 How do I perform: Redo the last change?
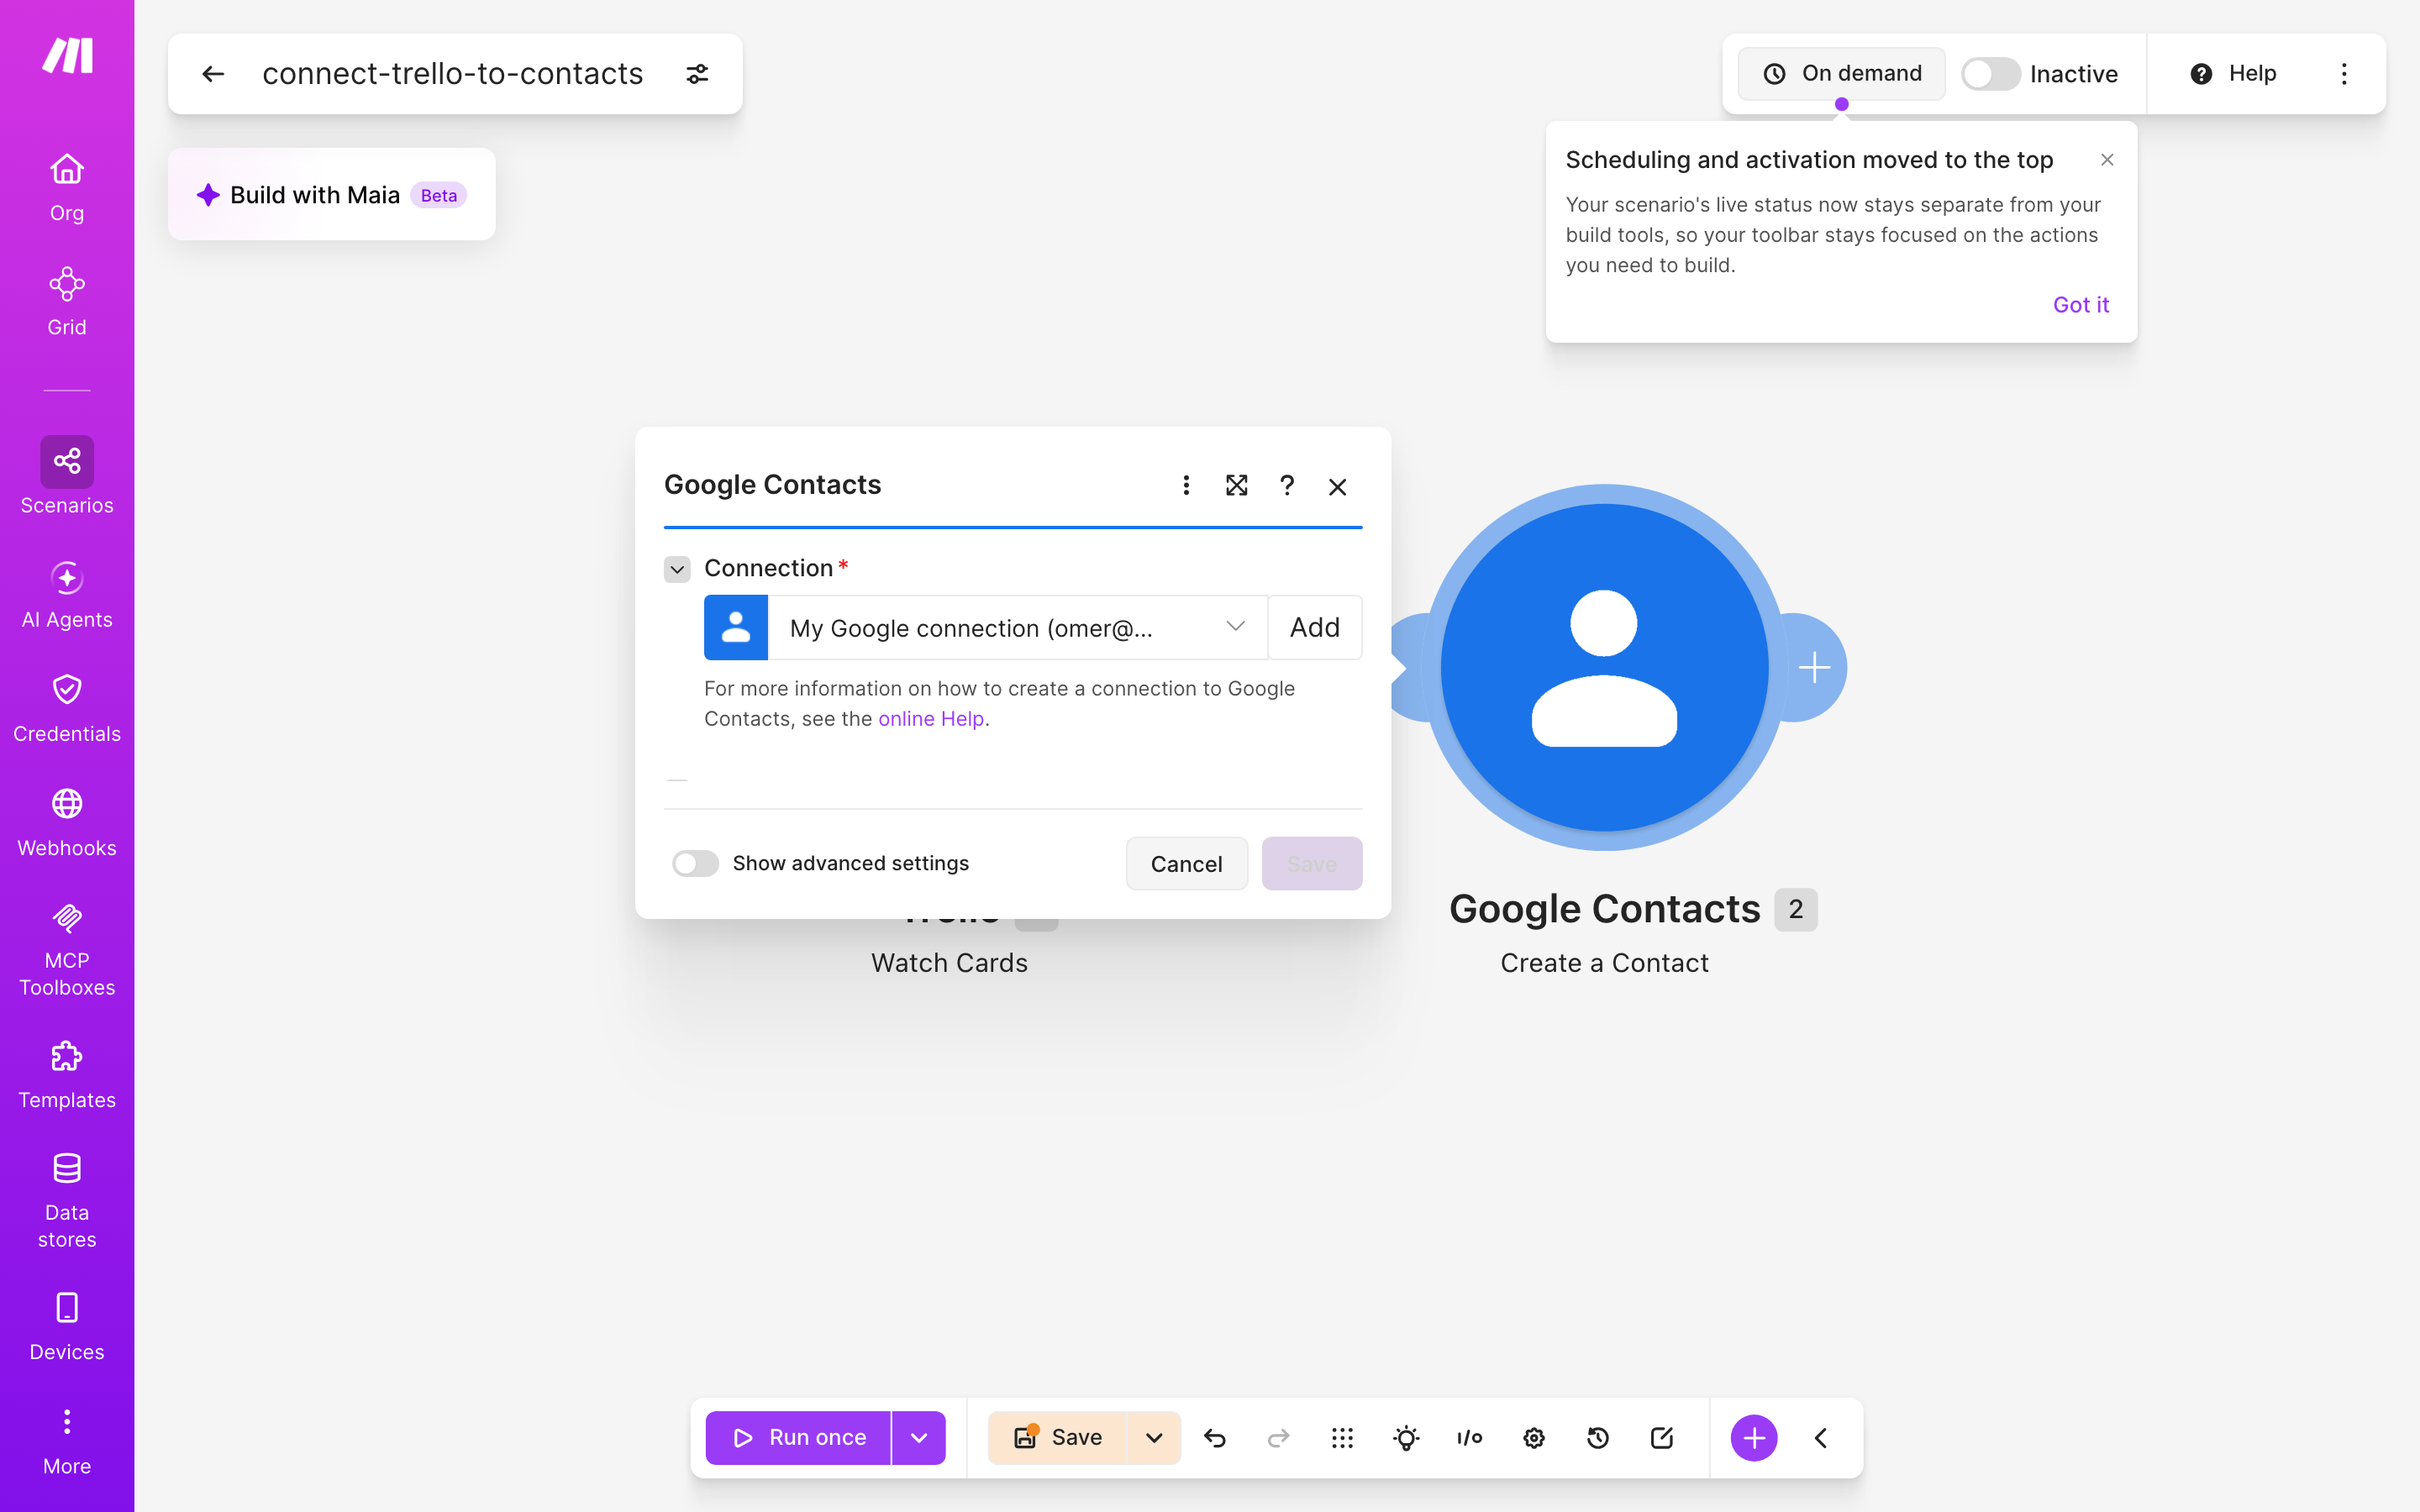pos(1278,1438)
